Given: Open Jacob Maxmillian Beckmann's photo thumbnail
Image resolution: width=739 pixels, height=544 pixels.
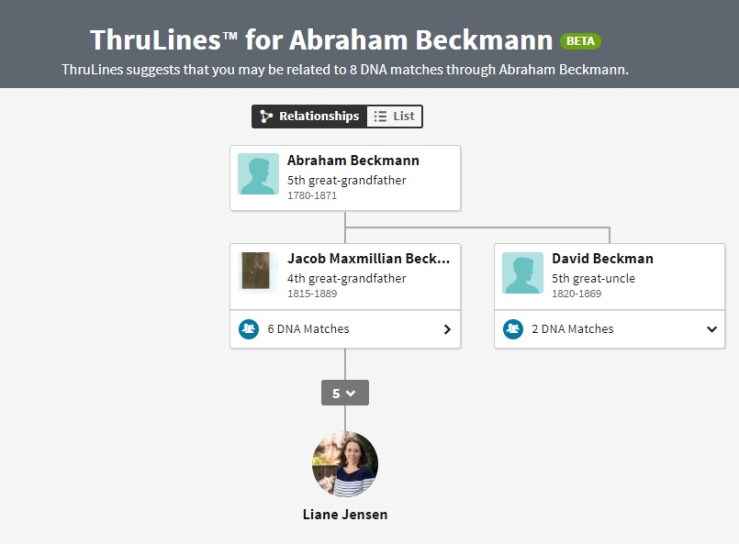Looking at the screenshot, I should click(x=257, y=272).
